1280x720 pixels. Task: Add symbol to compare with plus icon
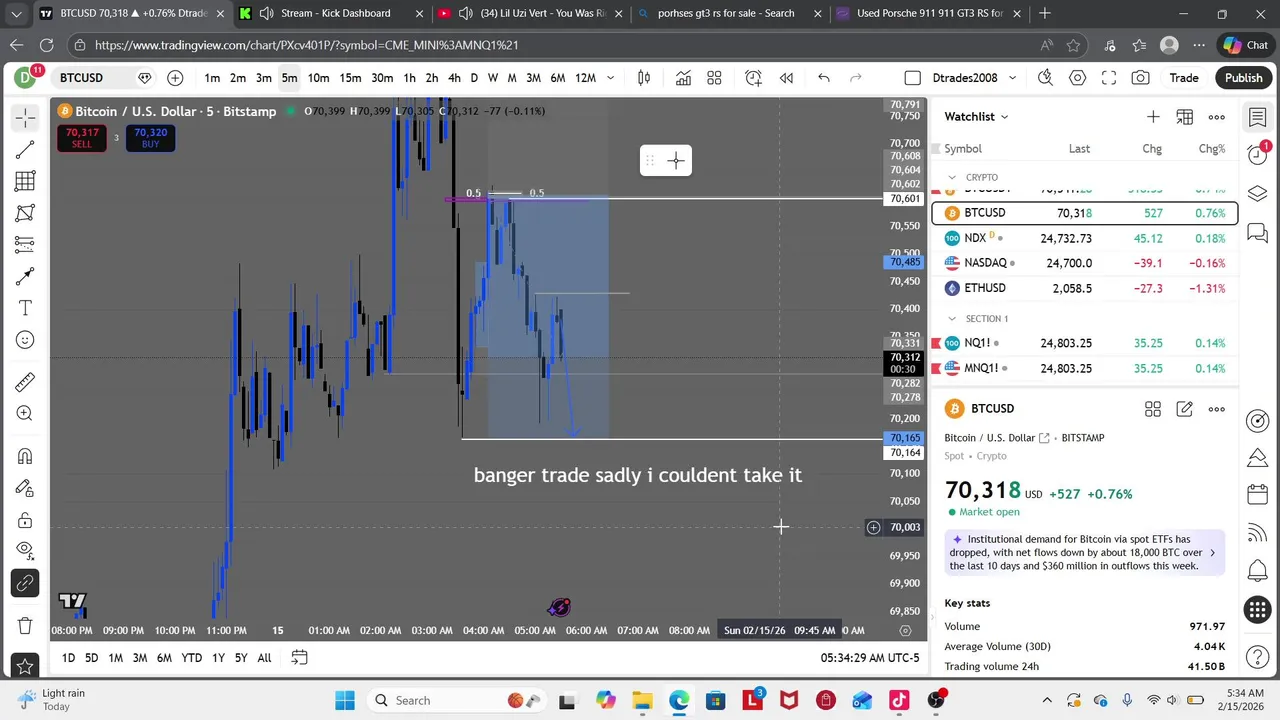pos(175,78)
